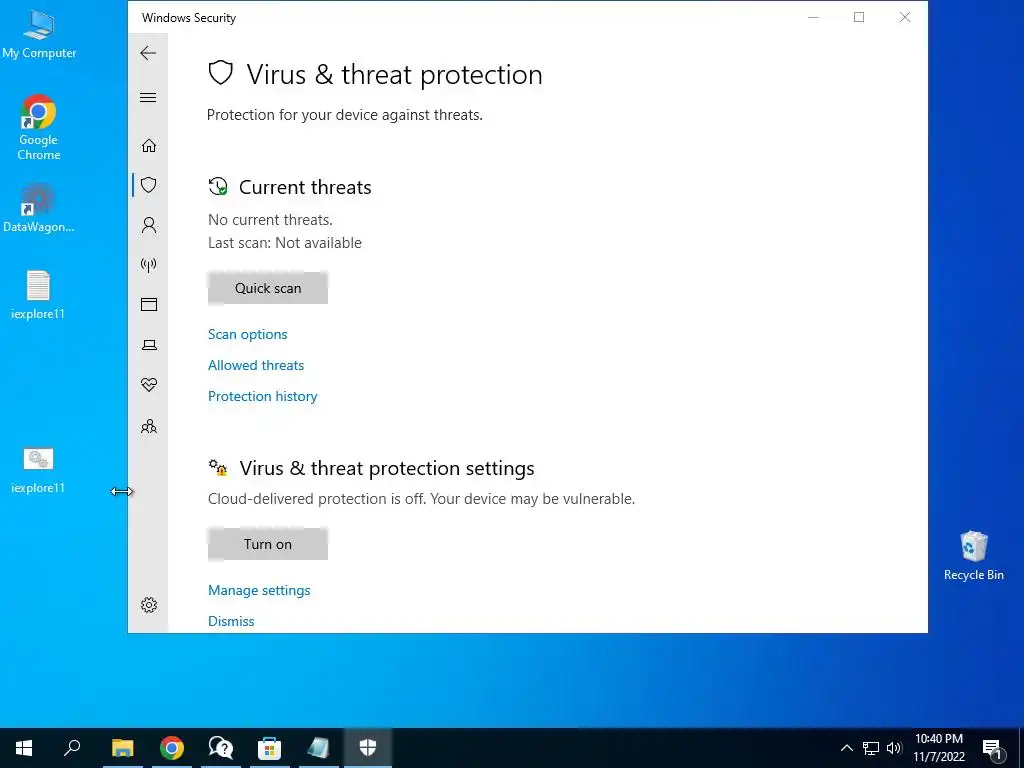The image size is (1024, 768).
Task: Open Manage settings link
Action: click(x=259, y=590)
